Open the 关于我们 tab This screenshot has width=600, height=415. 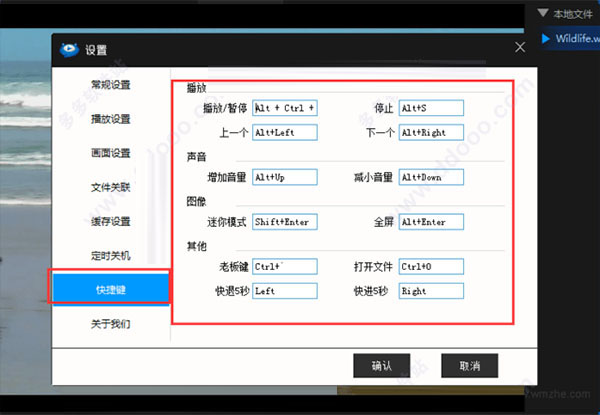(111, 324)
